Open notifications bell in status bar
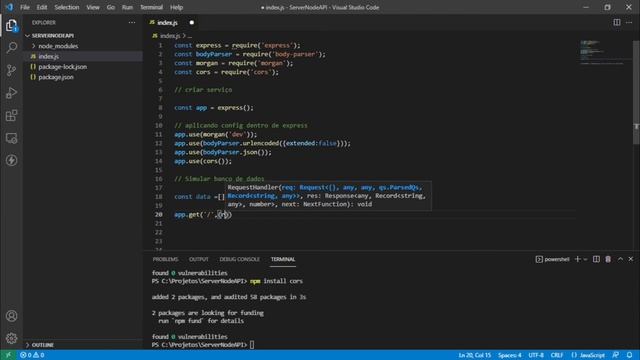 [x=629, y=355]
